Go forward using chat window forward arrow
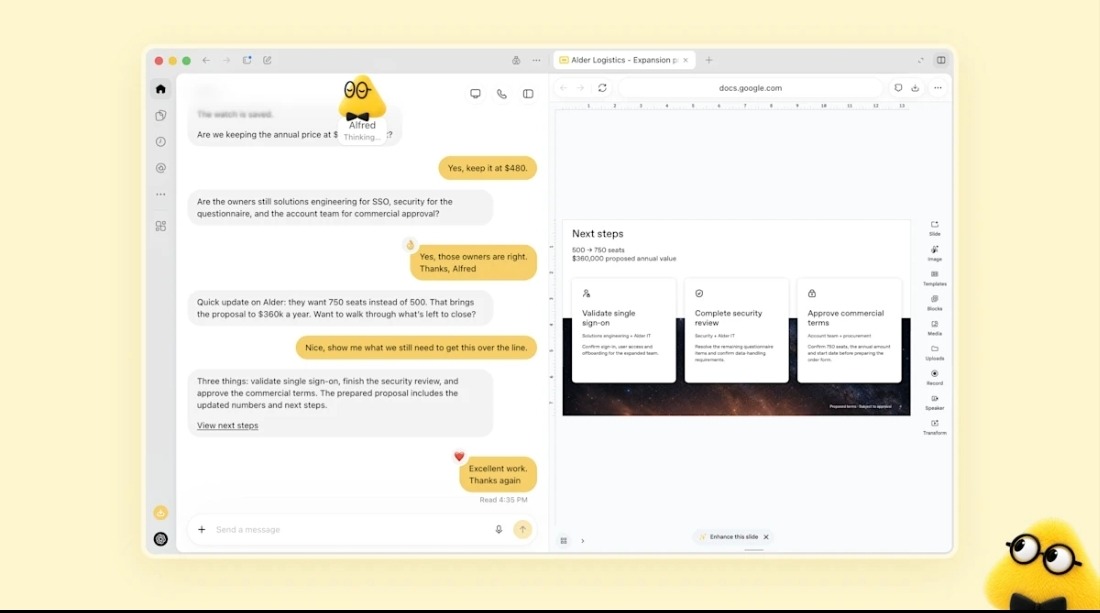The image size is (1100, 613). point(227,60)
